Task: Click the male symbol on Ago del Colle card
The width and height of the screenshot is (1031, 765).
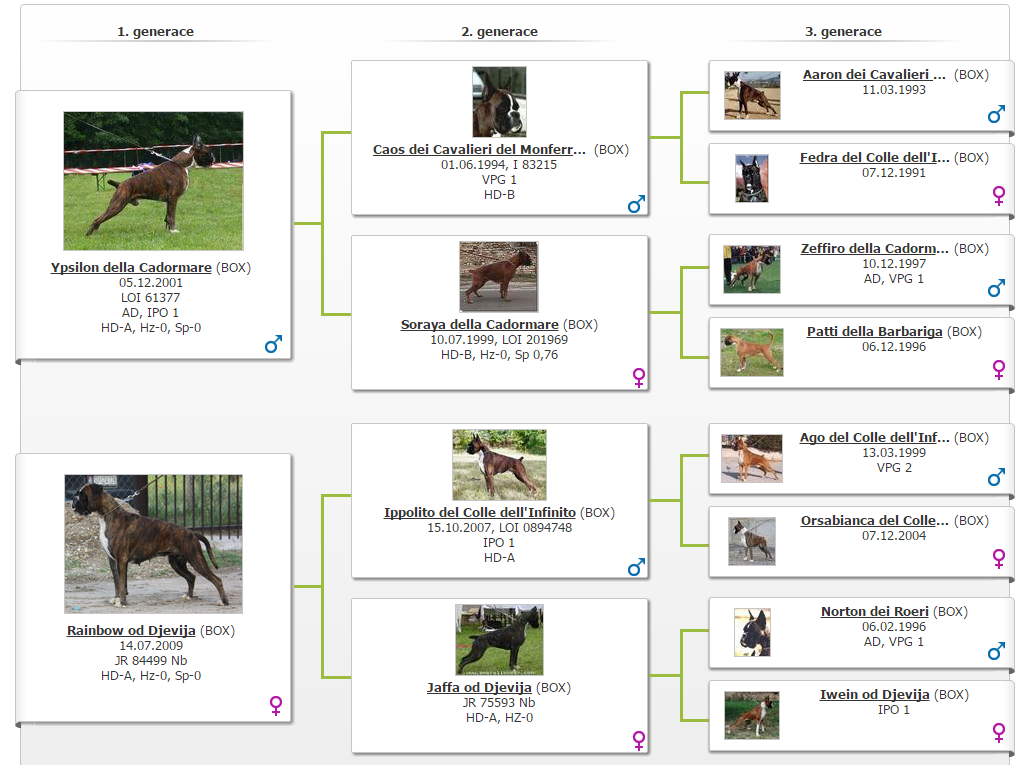Action: [996, 477]
